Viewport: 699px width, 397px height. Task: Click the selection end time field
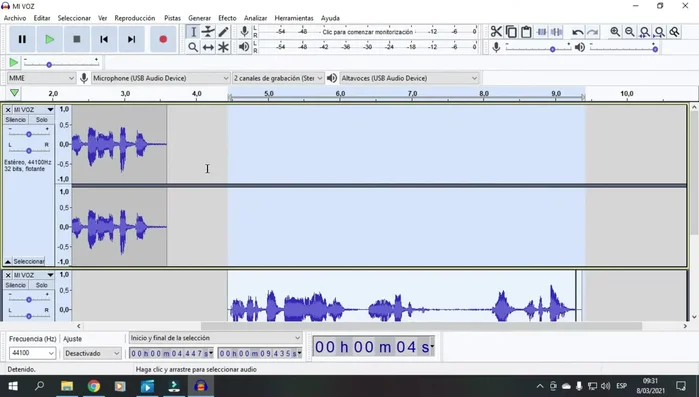pyautogui.click(x=260, y=353)
